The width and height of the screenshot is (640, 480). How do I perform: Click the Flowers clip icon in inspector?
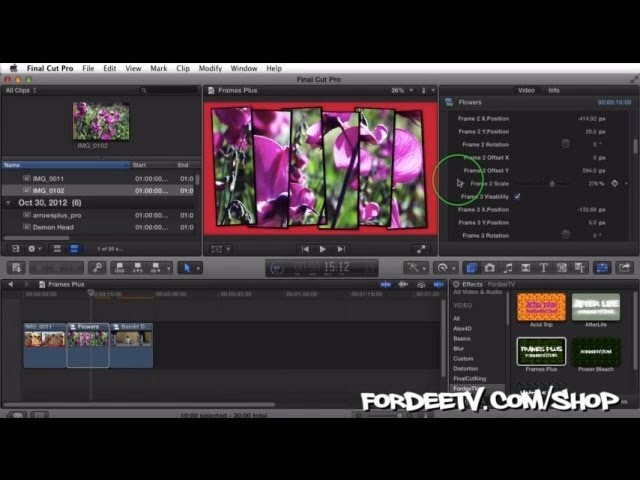[x=449, y=102]
